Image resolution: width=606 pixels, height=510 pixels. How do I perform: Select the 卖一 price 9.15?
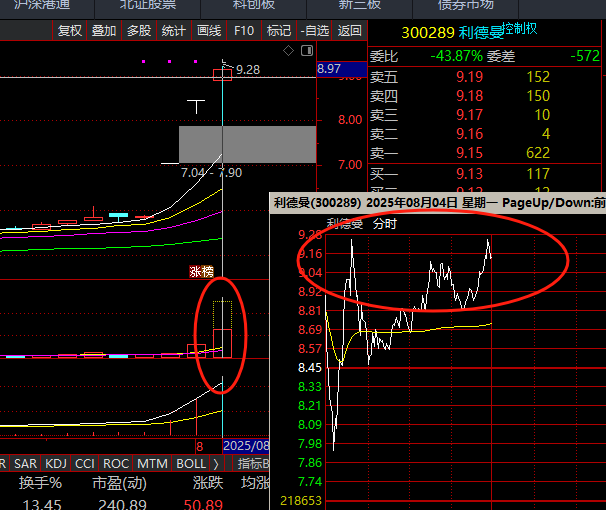(470, 153)
